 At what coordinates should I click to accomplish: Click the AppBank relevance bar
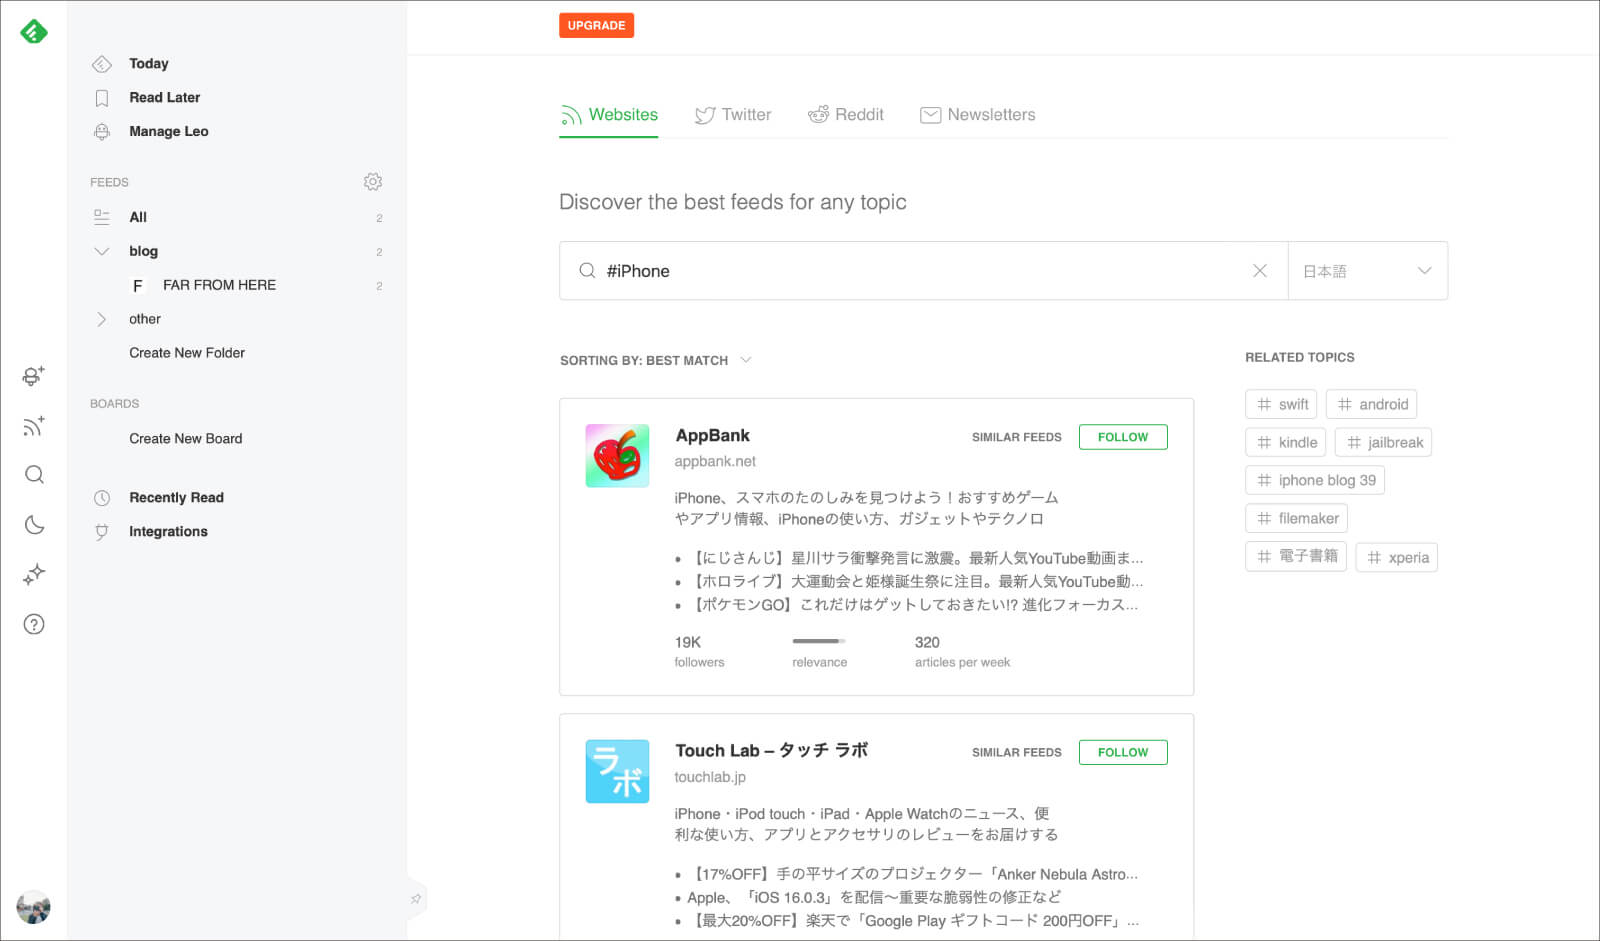pos(819,641)
